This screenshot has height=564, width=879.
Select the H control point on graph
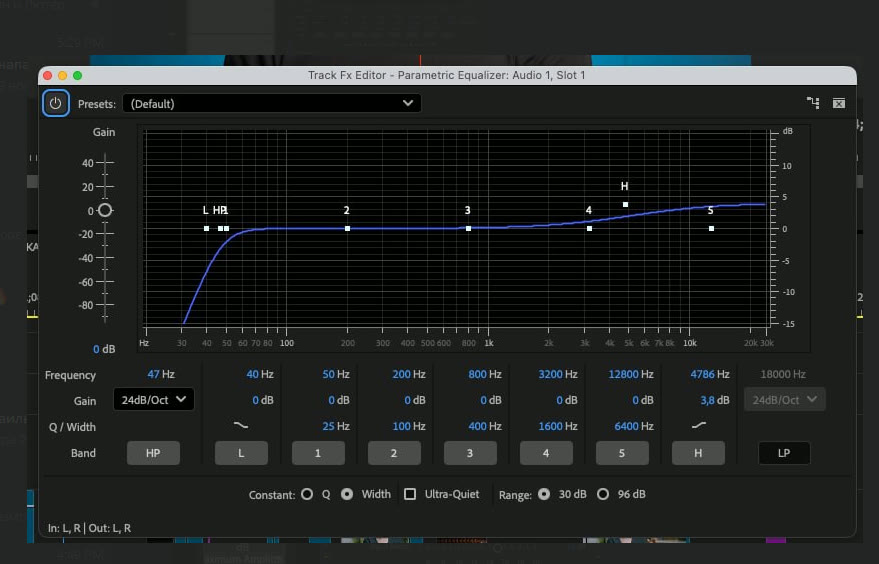[x=626, y=205]
